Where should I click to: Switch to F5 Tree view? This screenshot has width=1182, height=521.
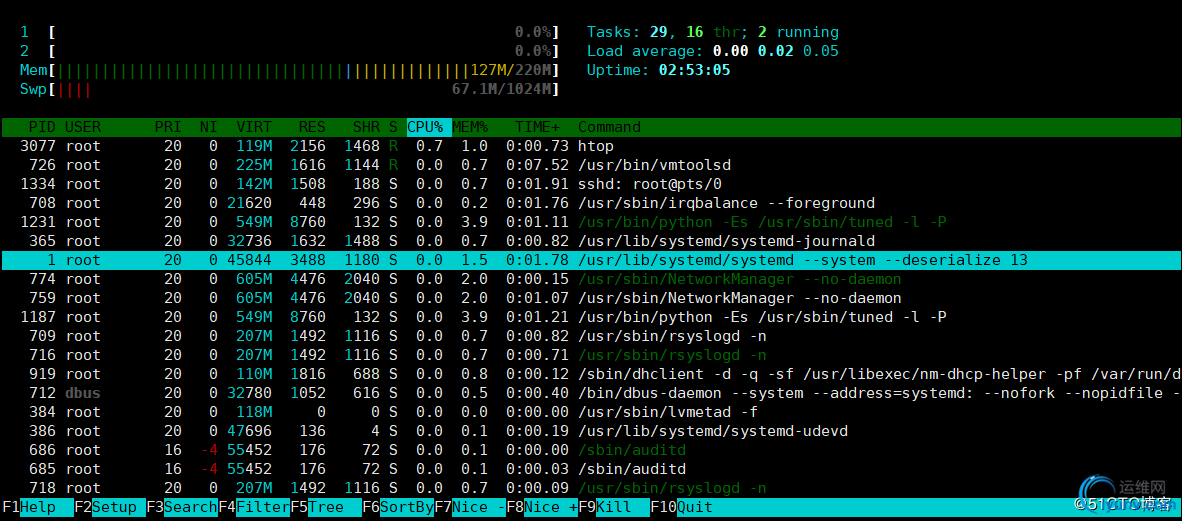[326, 507]
